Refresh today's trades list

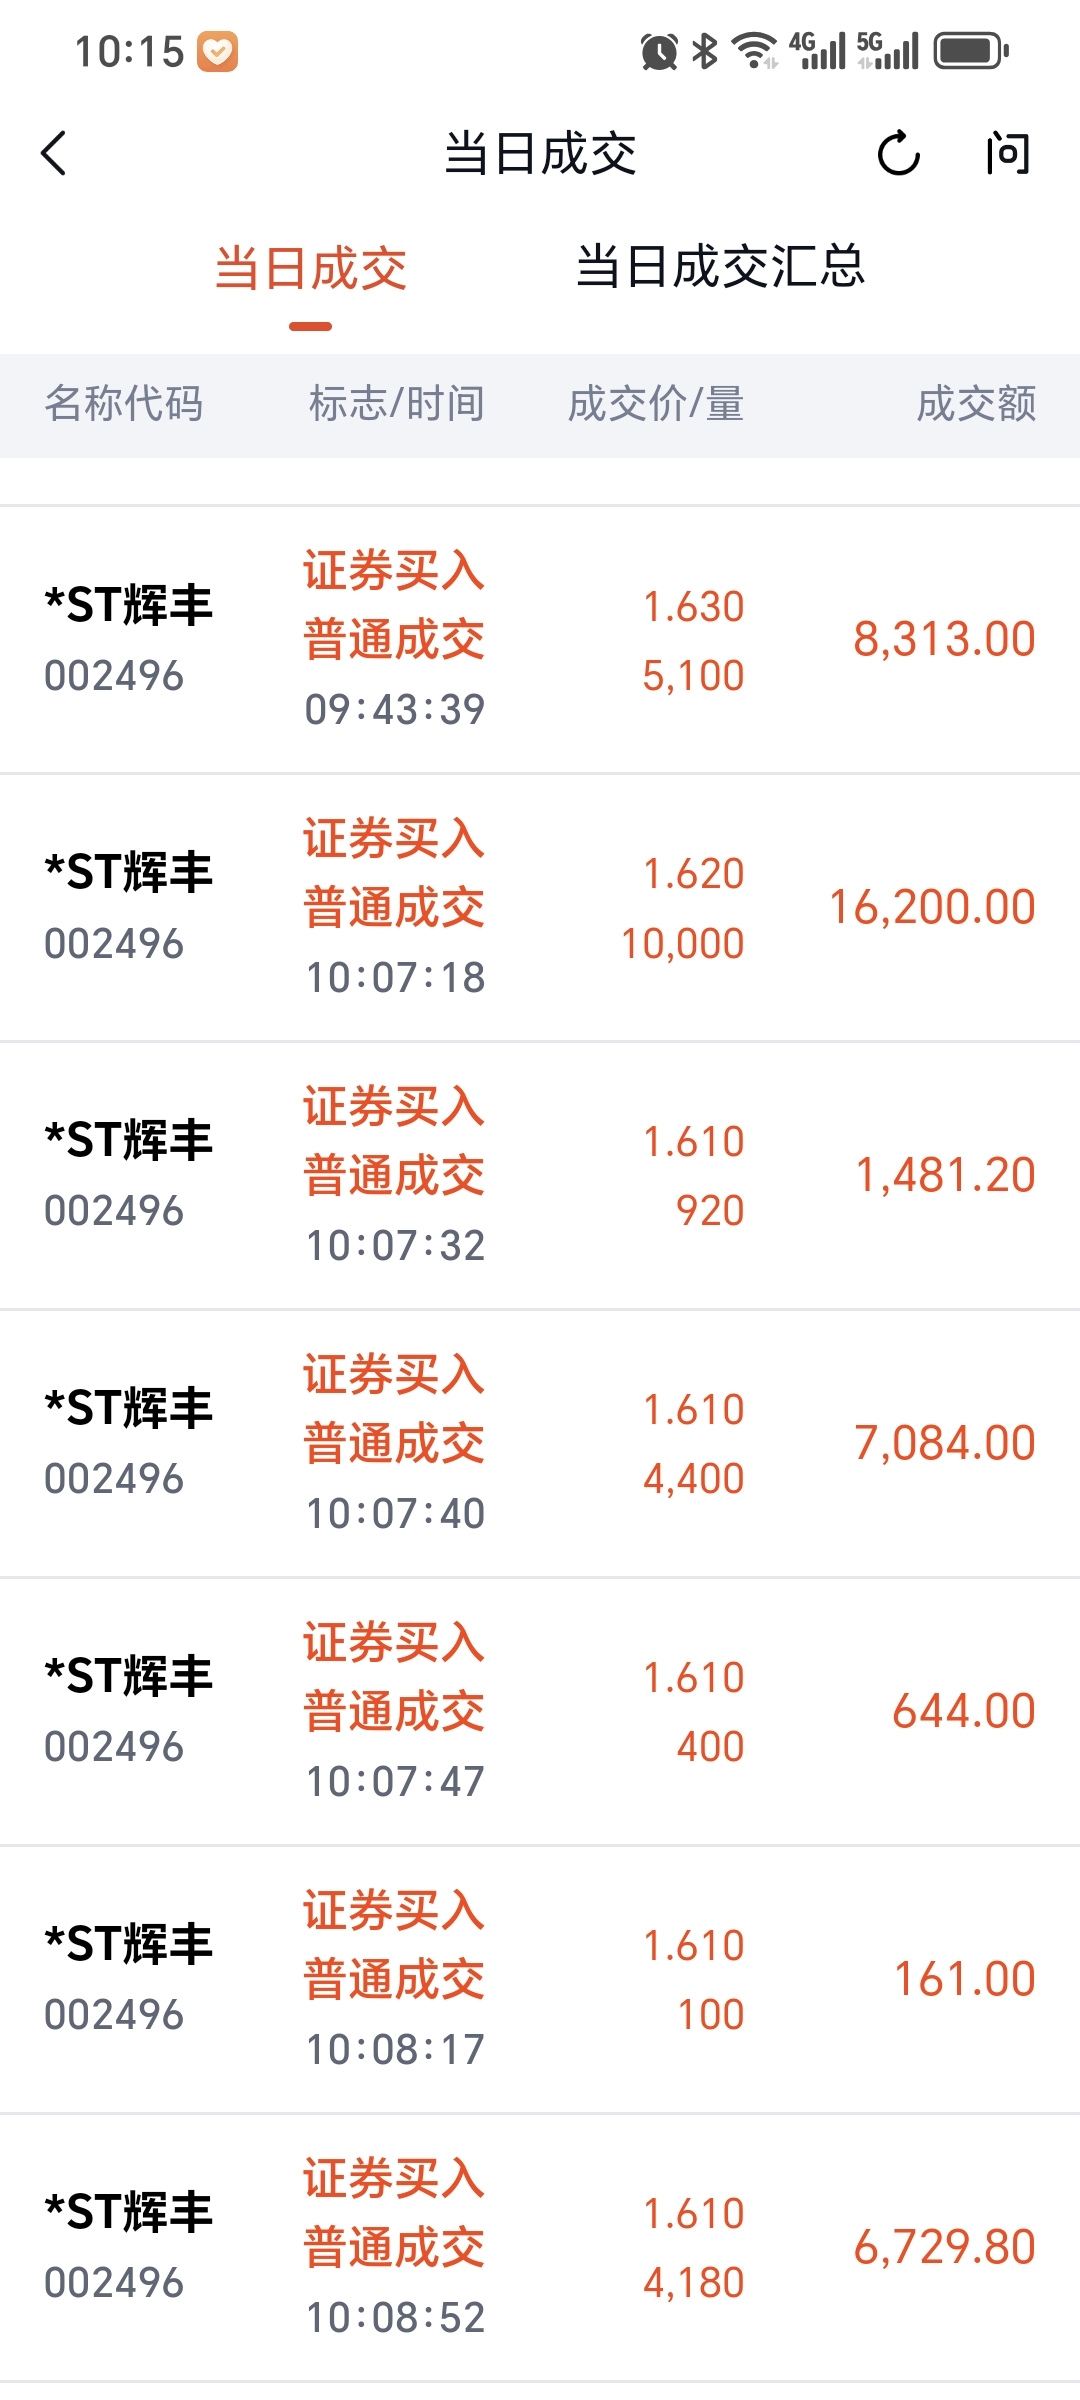[x=898, y=154]
